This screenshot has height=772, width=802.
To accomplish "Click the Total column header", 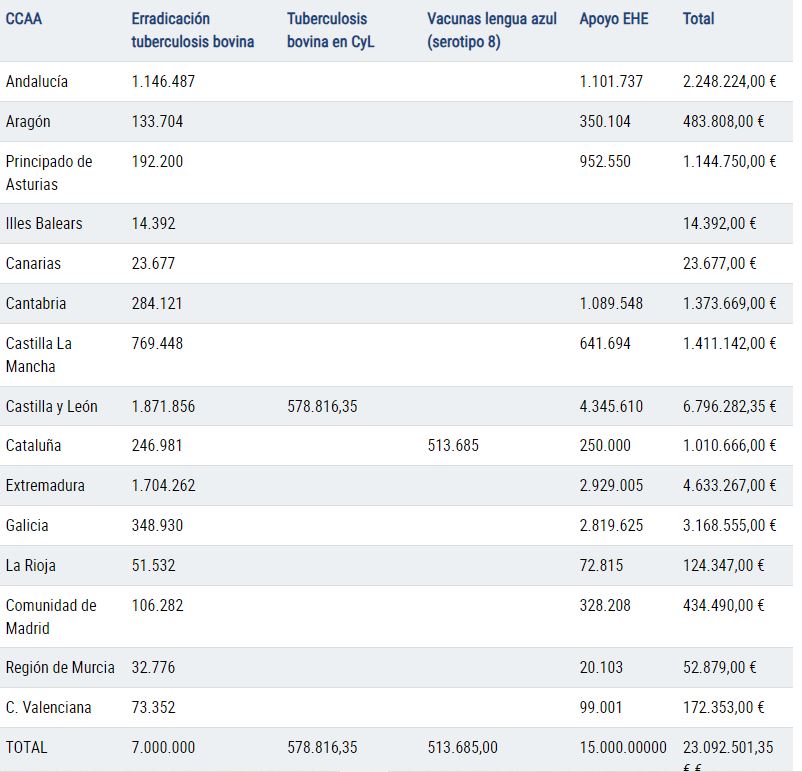I will [698, 19].
